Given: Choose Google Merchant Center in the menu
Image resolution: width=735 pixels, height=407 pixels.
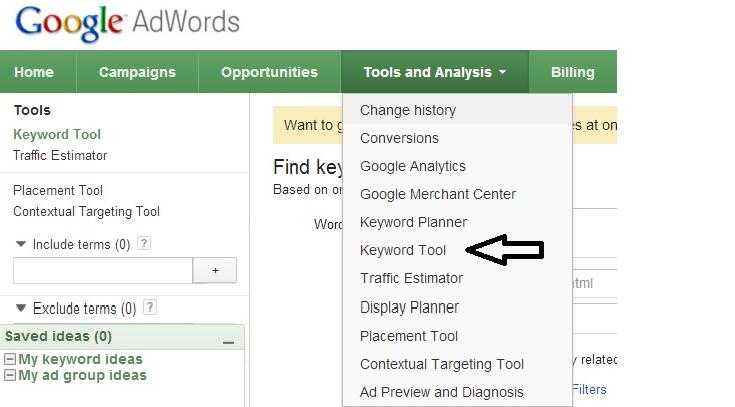Looking at the screenshot, I should click(x=458, y=194).
